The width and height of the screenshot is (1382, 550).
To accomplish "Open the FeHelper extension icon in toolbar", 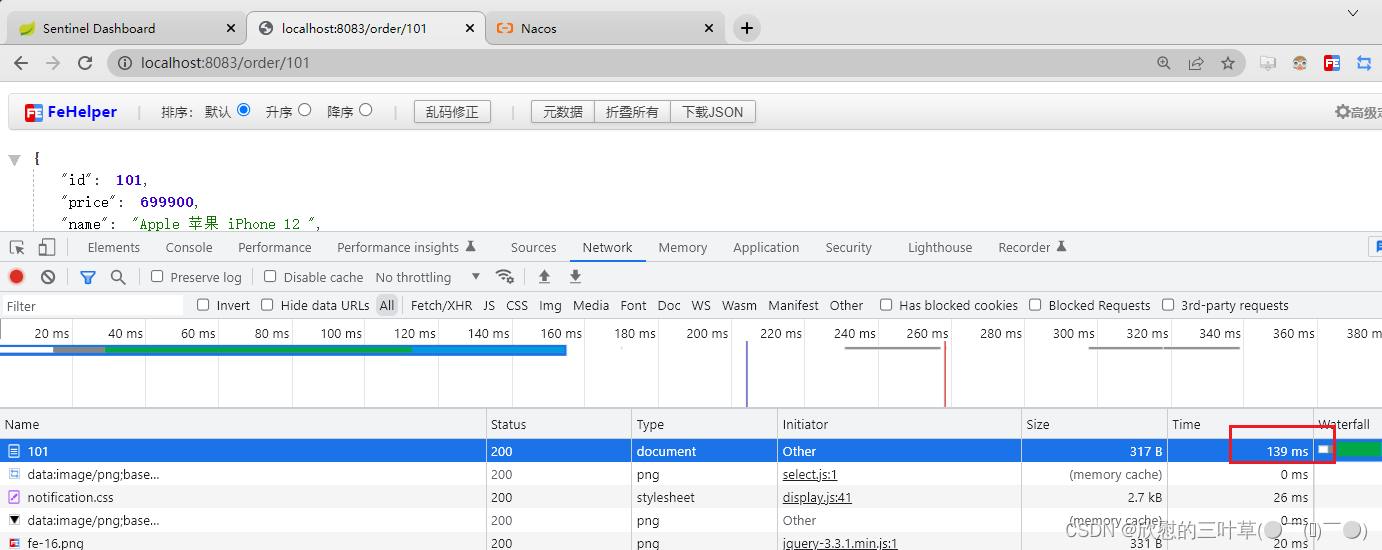I will click(x=1332, y=63).
